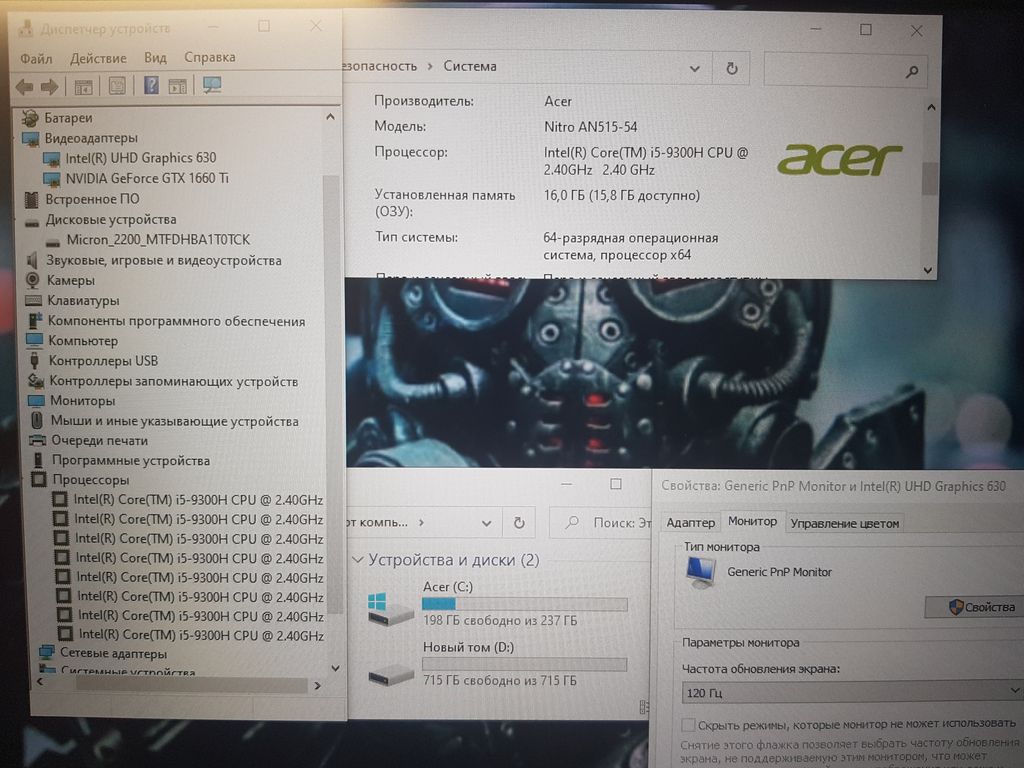Open the Новый том (D:) drive icon
The image size is (1024, 768).
pyautogui.click(x=390, y=675)
